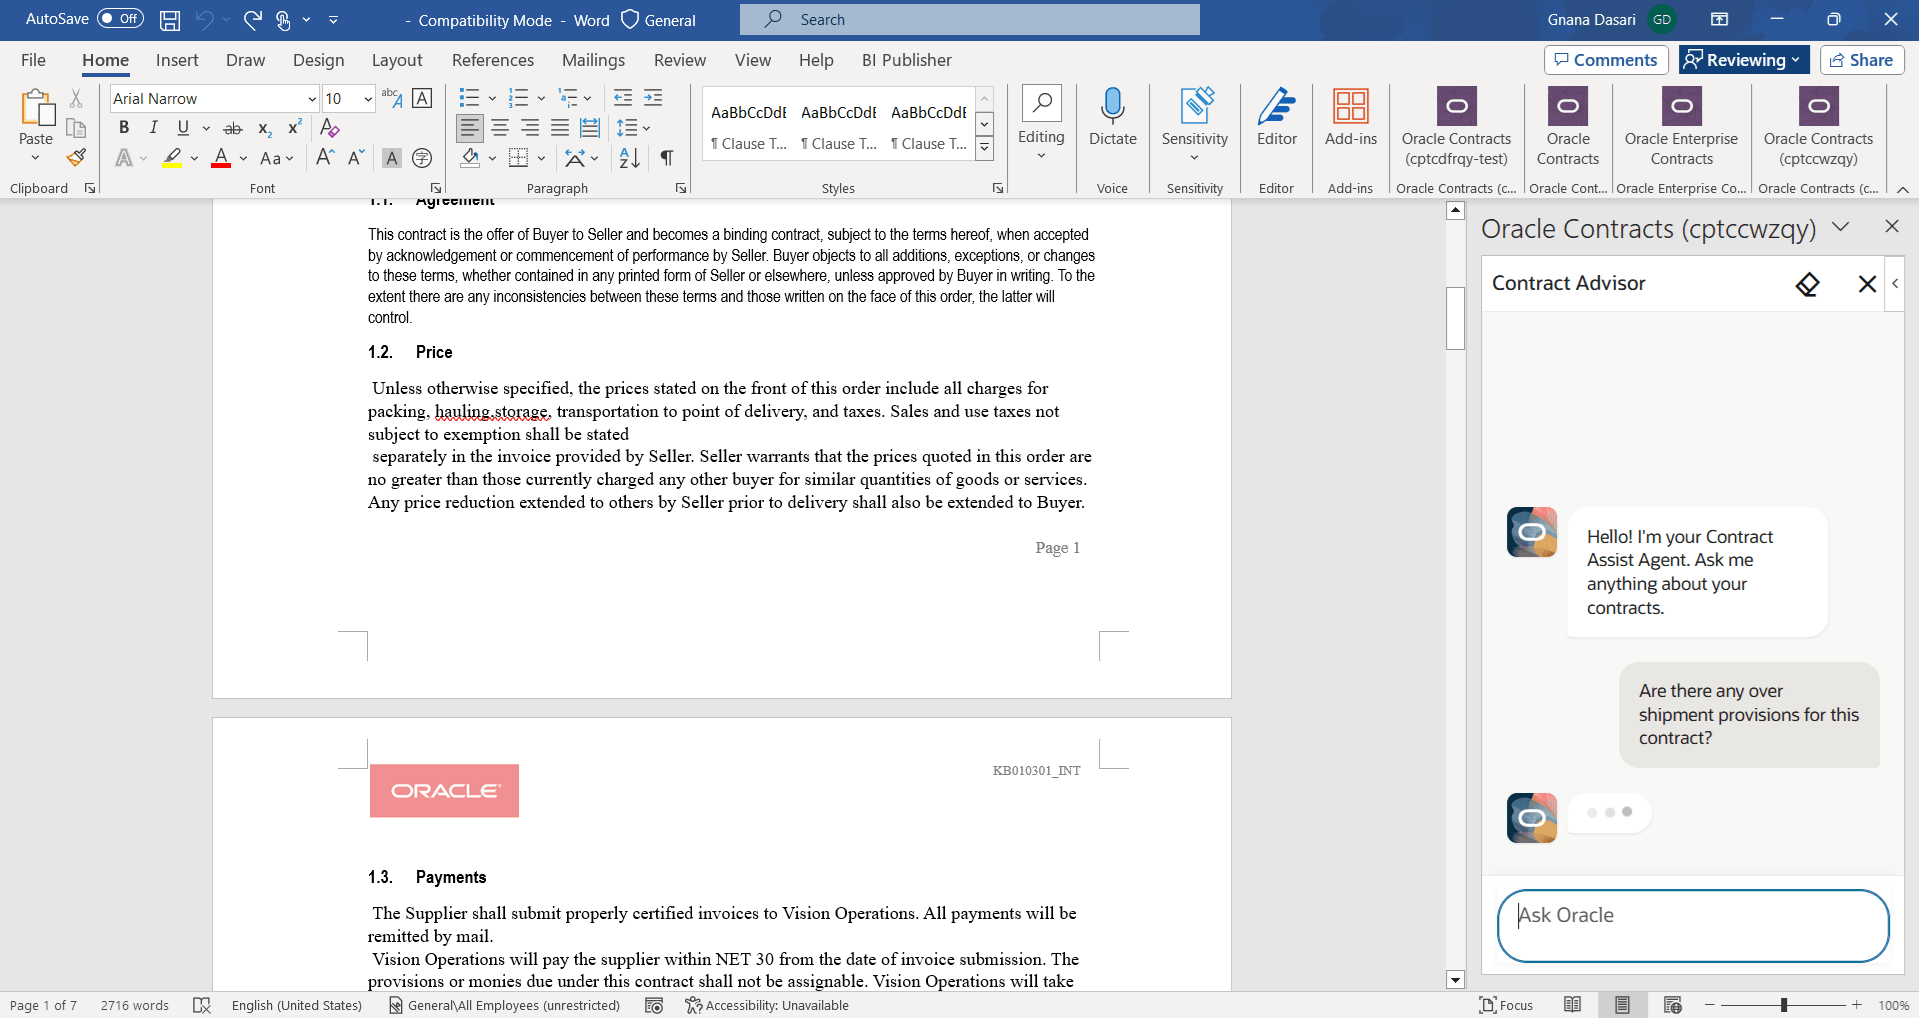Viewport: 1919px width, 1018px height.
Task: Switch to Web Layout view
Action: click(1673, 1005)
